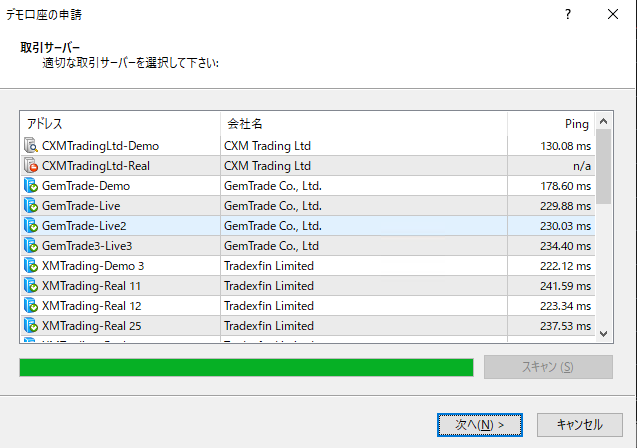The image size is (637, 448).
Task: Select the GemTrade-Demo address
Action: pos(86,186)
